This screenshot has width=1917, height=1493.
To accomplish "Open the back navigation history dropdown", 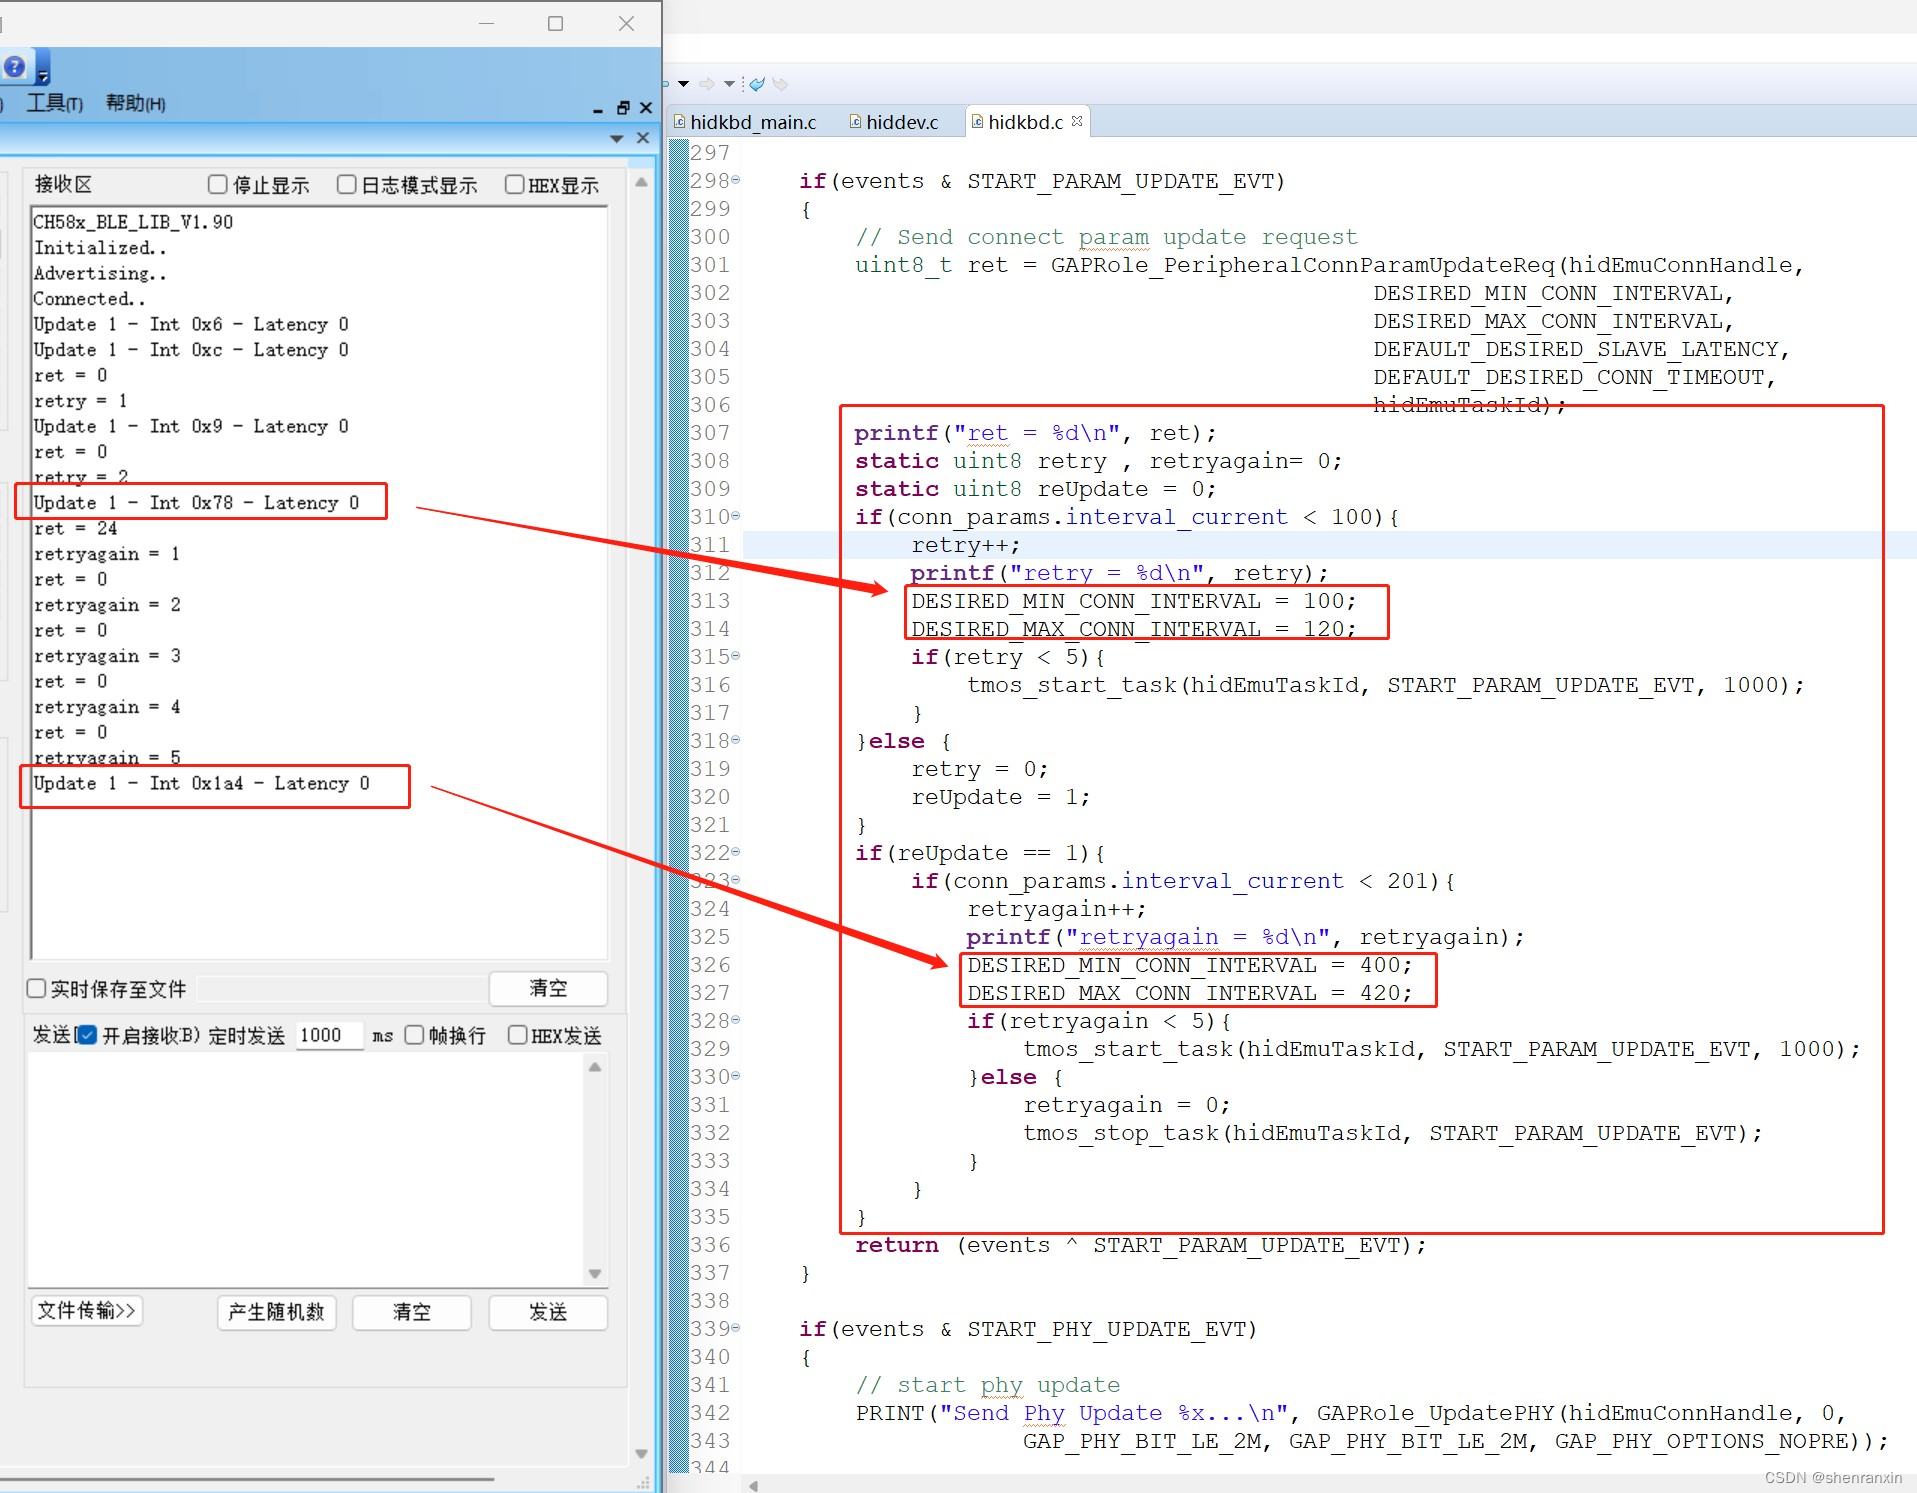I will (684, 84).
